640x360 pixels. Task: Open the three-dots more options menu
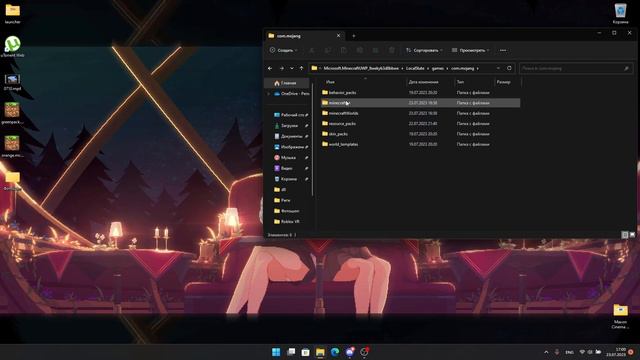pyautogui.click(x=503, y=50)
